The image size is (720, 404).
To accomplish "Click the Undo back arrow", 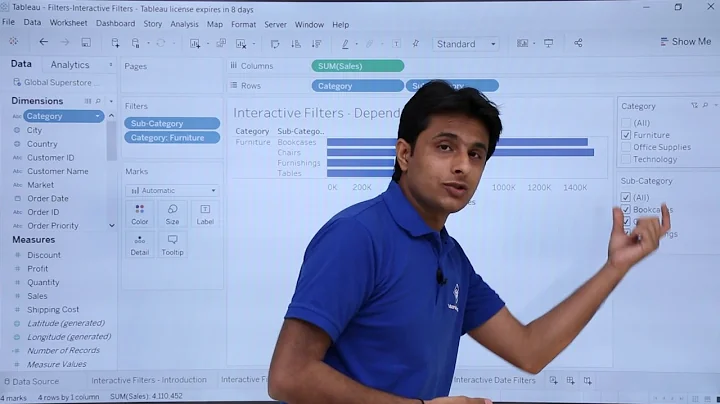I will [43, 42].
